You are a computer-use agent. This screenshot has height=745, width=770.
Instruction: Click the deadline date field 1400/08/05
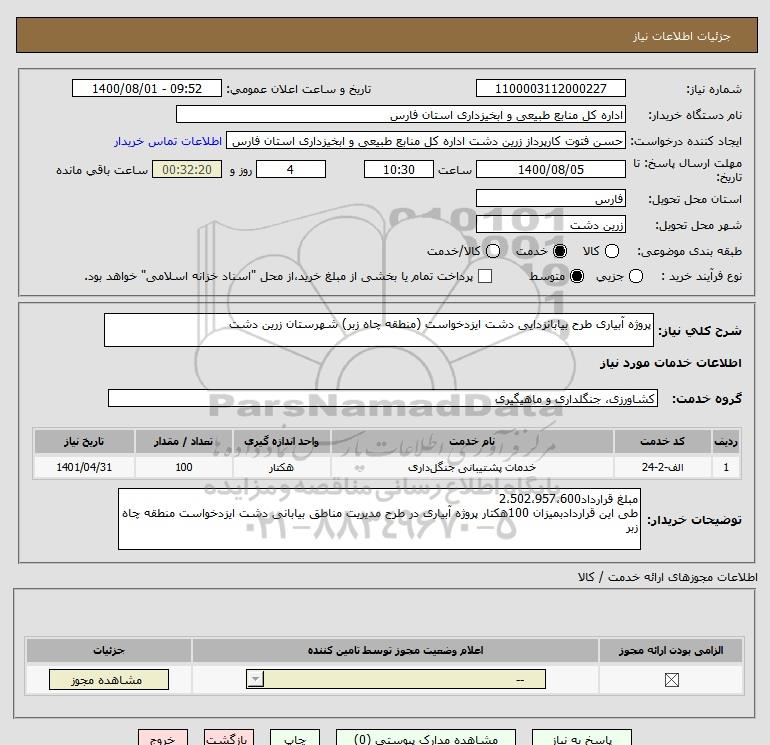pyautogui.click(x=550, y=169)
